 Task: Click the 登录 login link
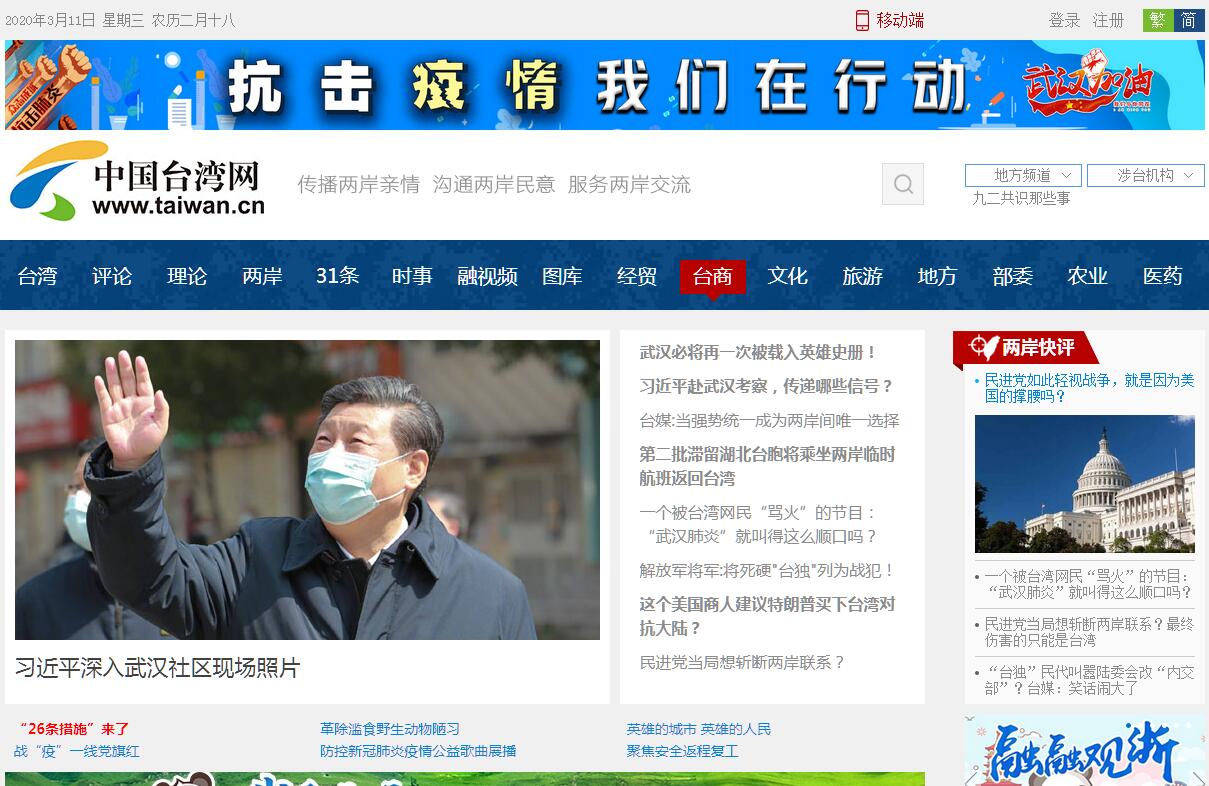pos(1064,20)
